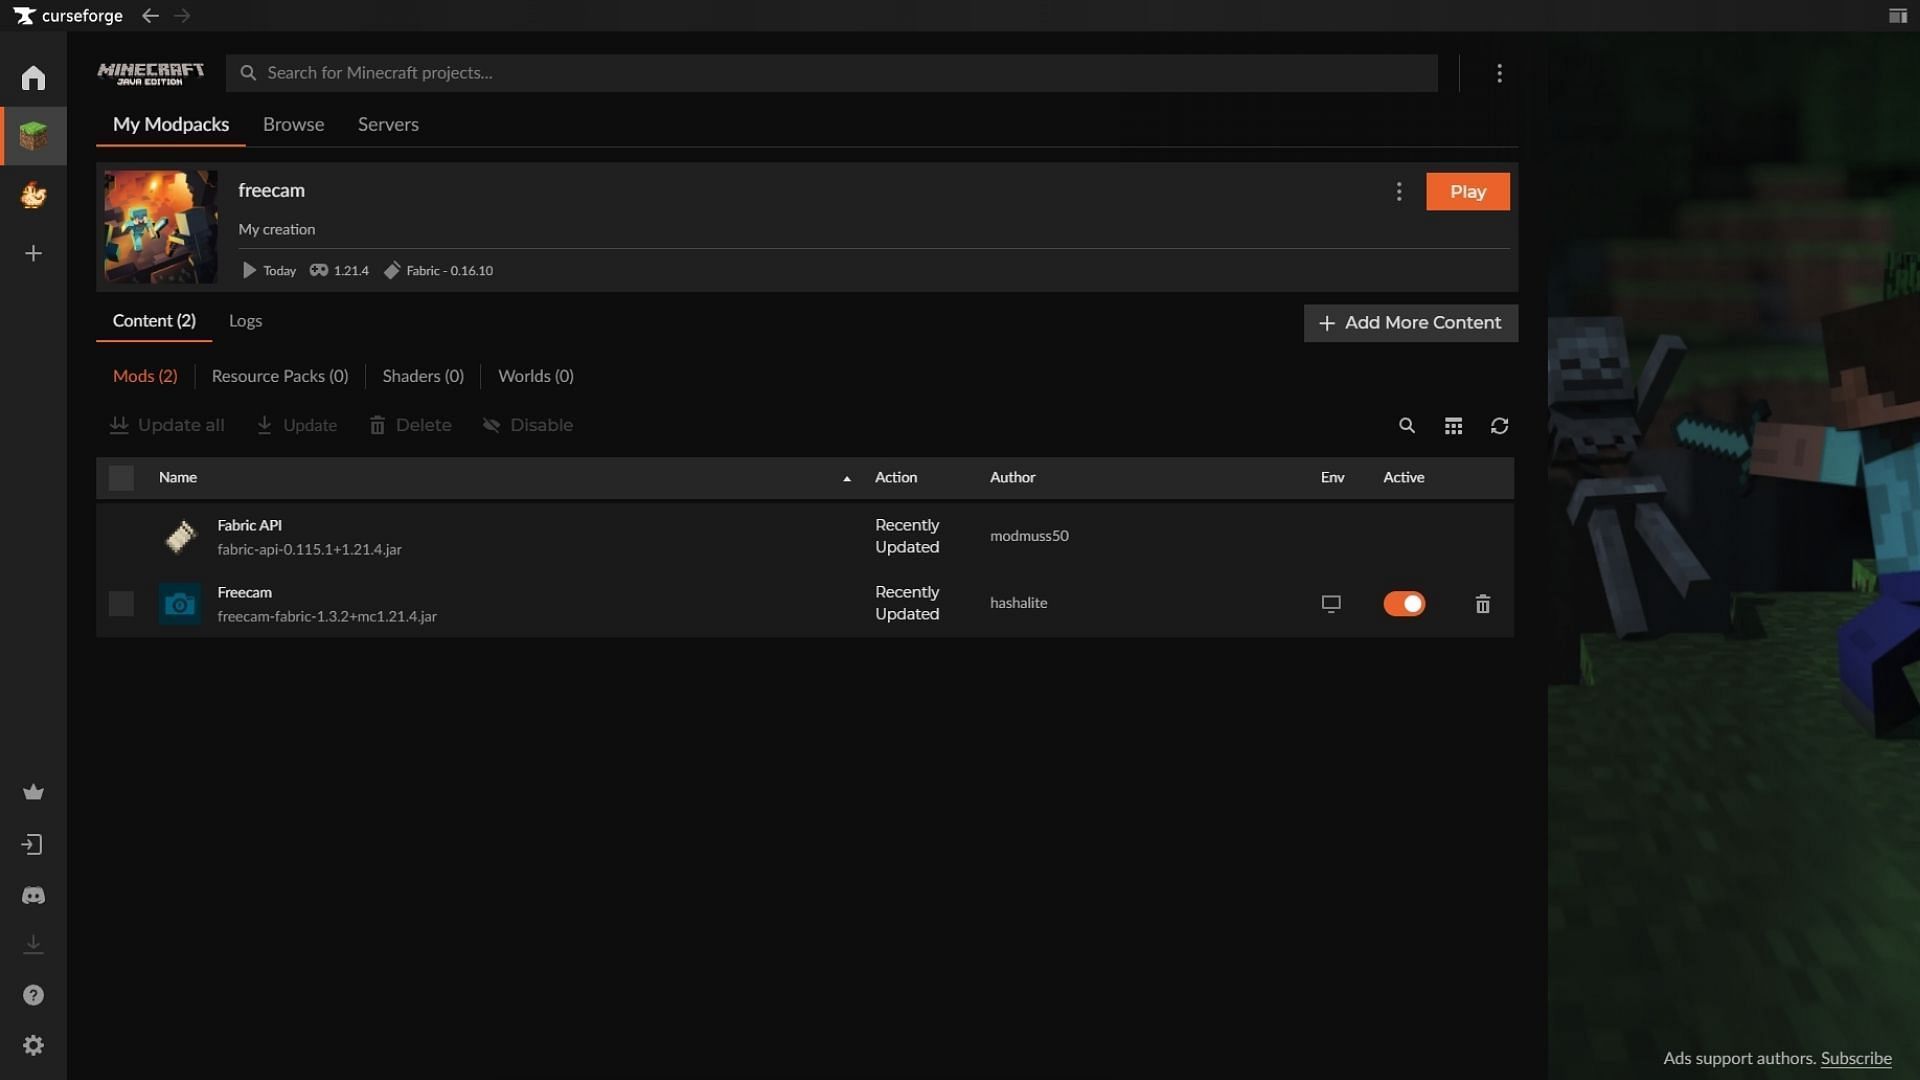Click the Fabric API mod icon
The image size is (1920, 1080).
click(181, 537)
